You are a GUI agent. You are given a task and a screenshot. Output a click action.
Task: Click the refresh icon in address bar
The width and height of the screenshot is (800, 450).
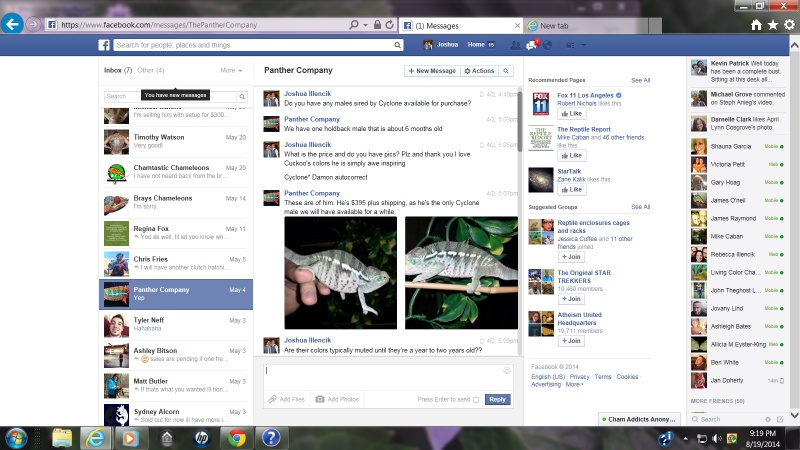coord(390,24)
